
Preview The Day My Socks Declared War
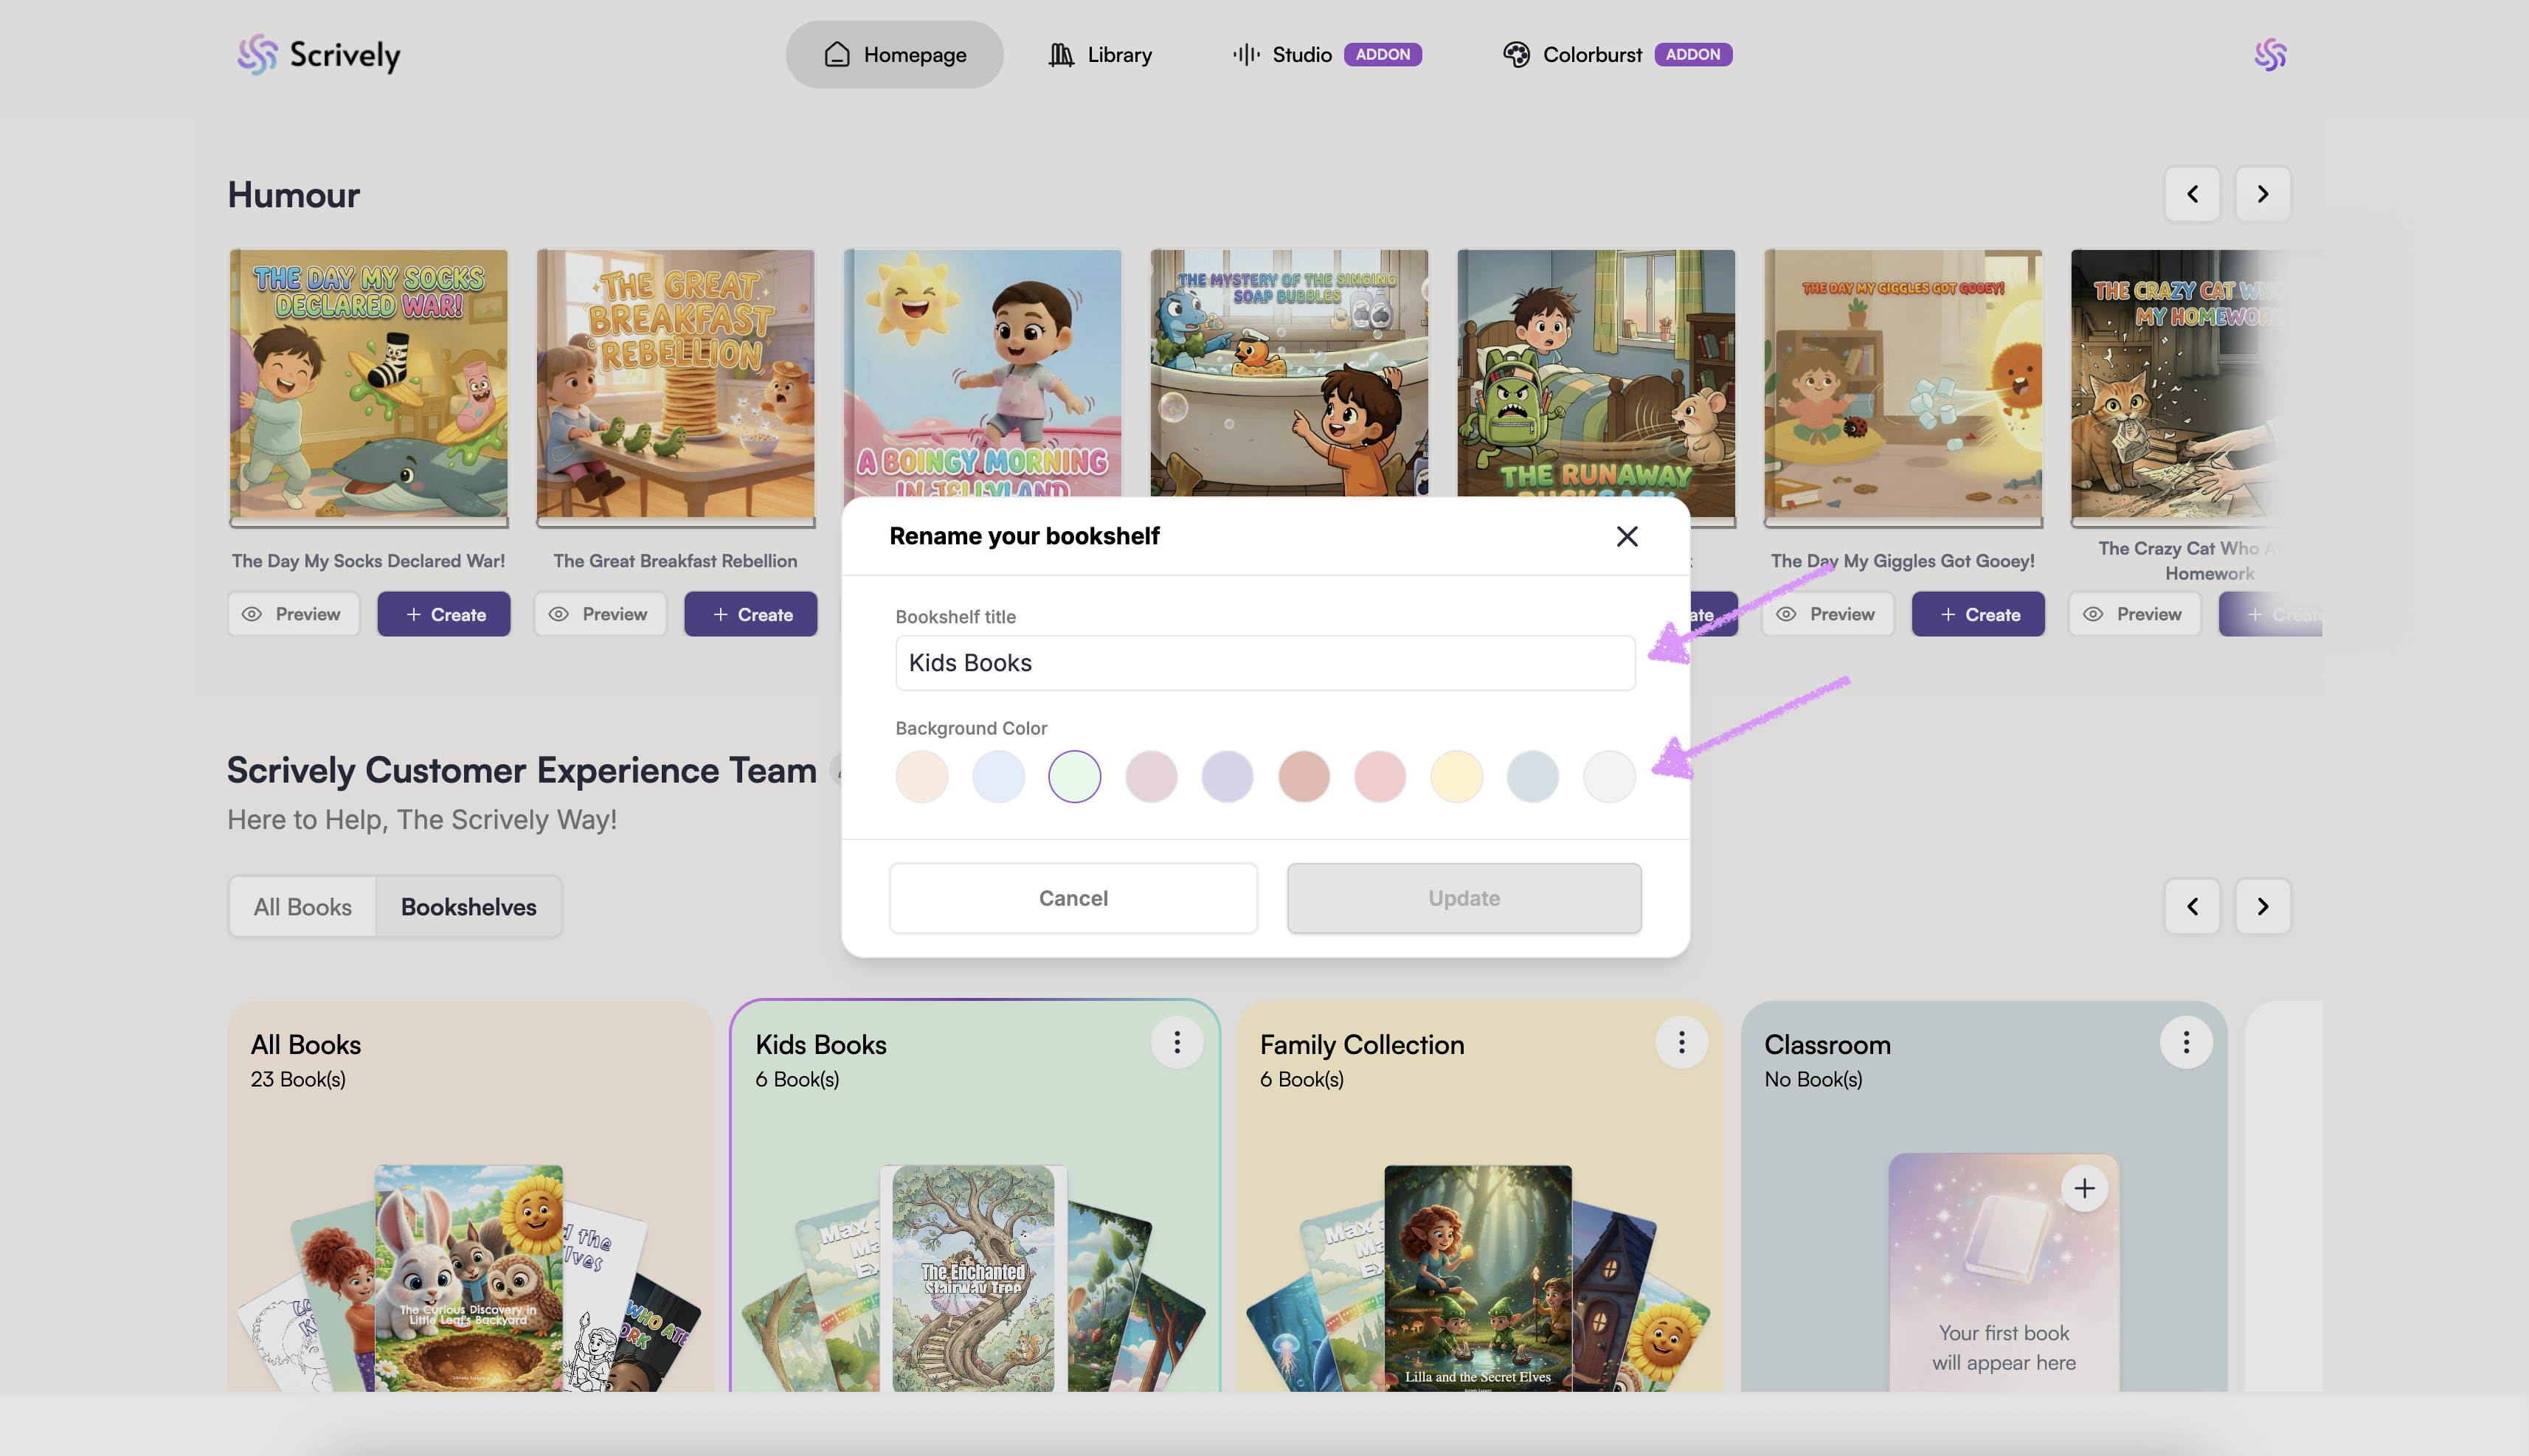pyautogui.click(x=293, y=614)
